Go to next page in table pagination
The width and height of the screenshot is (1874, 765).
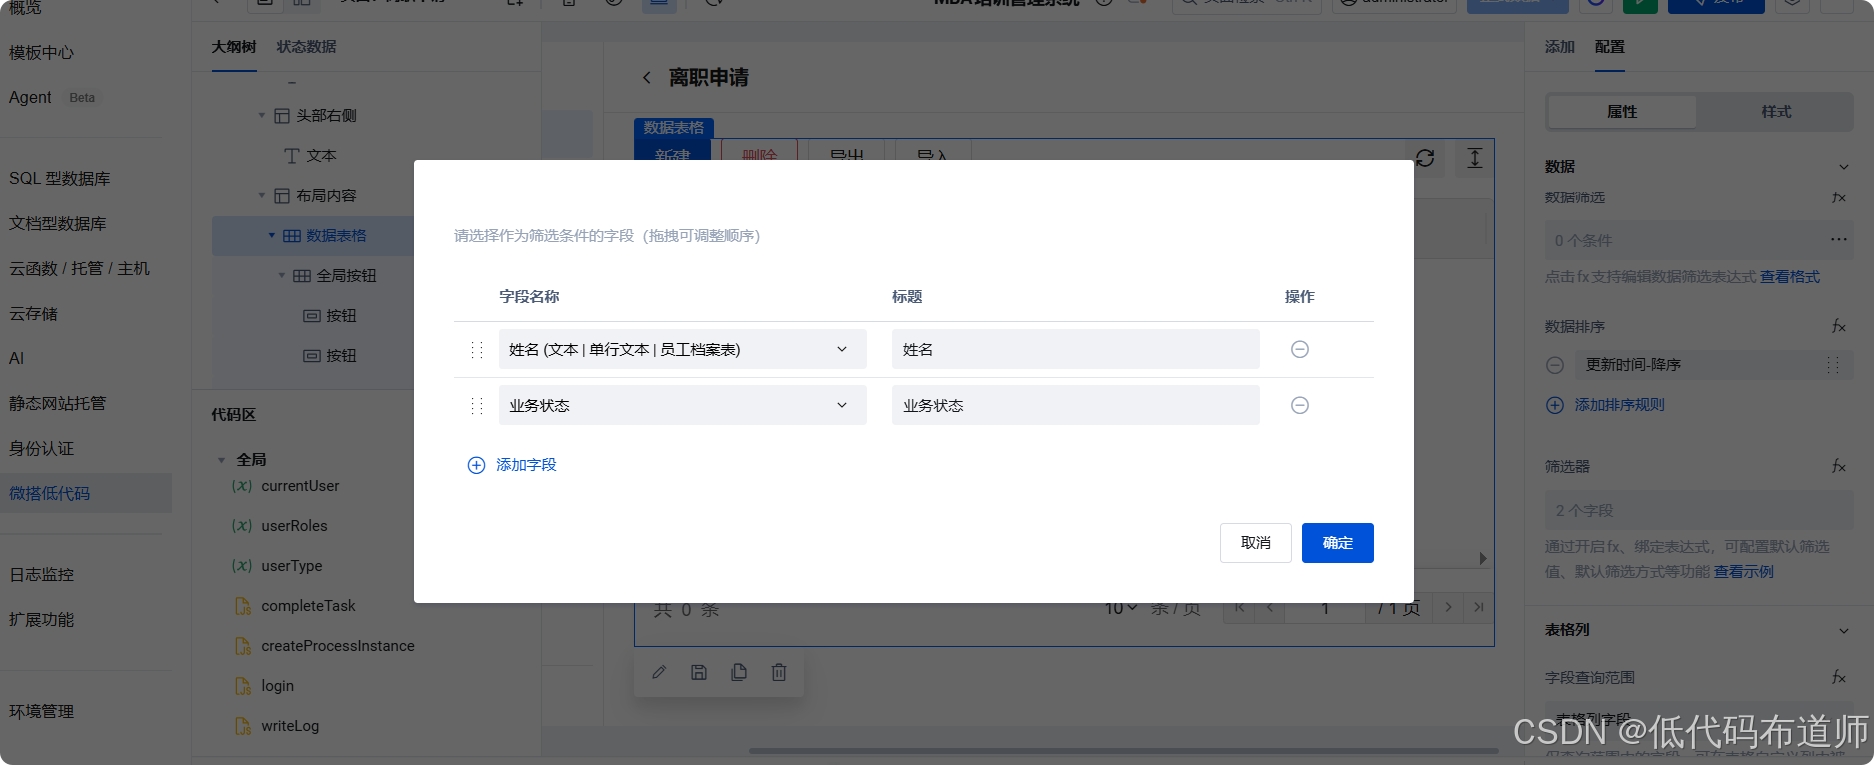tap(1448, 607)
